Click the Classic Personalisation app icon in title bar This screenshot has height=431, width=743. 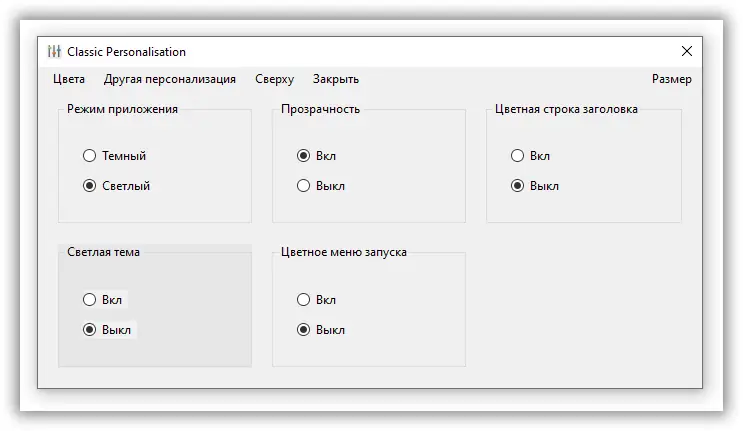click(x=54, y=52)
